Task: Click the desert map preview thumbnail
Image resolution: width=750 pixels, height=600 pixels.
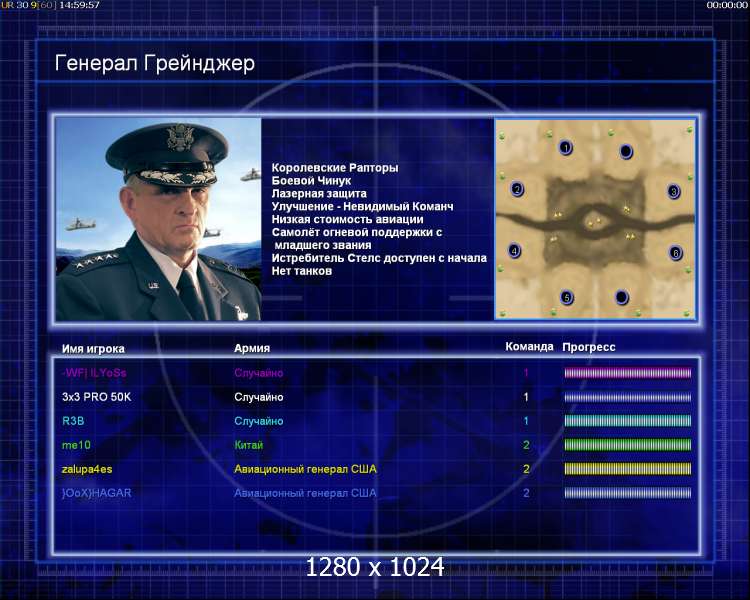Action: click(595, 219)
